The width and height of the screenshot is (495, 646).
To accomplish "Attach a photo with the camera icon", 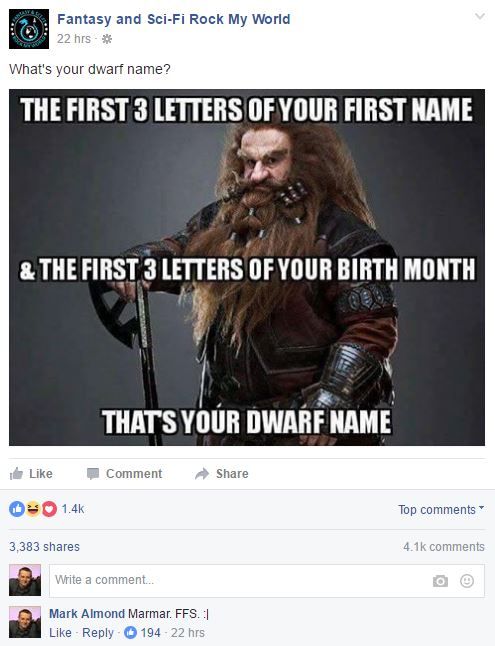I will click(440, 581).
